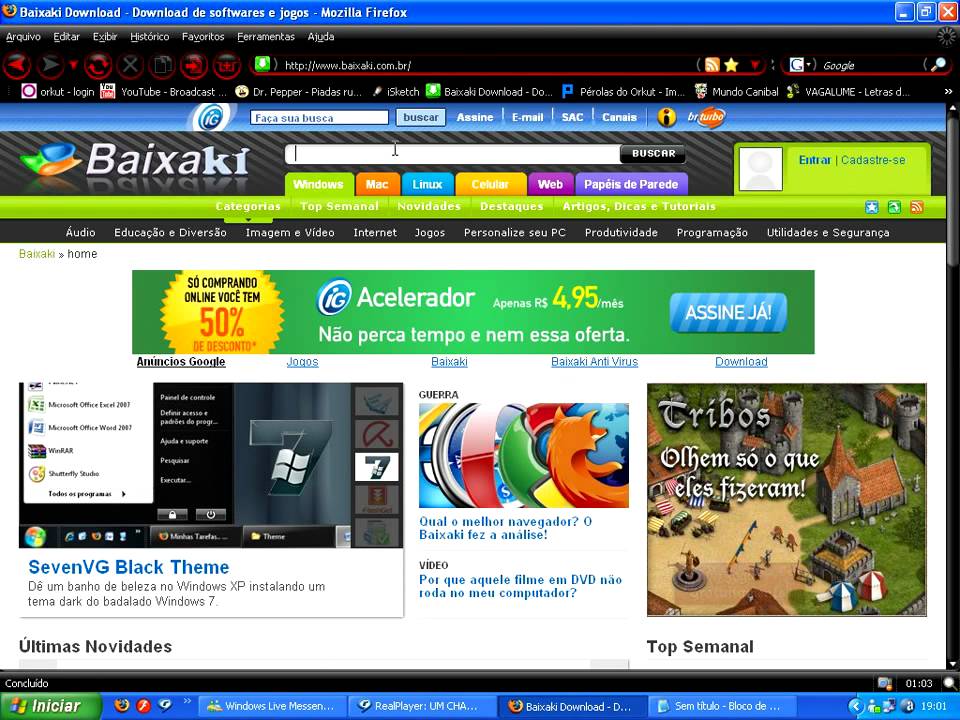Click the Tribos game advertisement image

coord(786,499)
